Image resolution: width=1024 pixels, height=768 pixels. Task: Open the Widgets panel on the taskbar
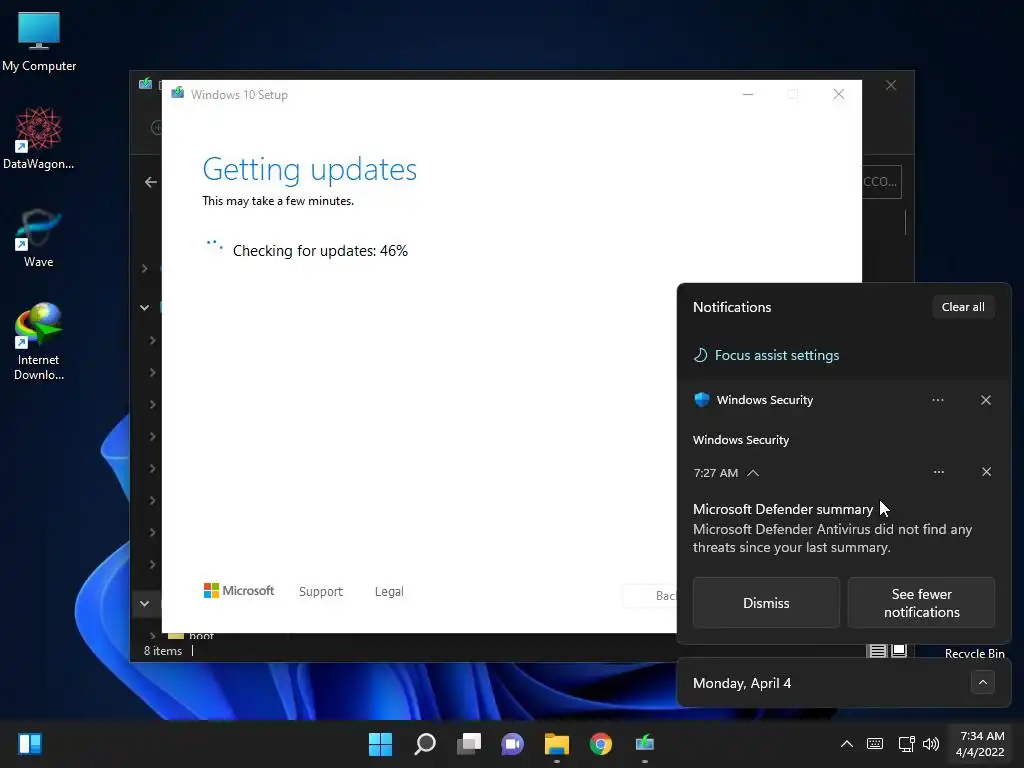pos(30,743)
